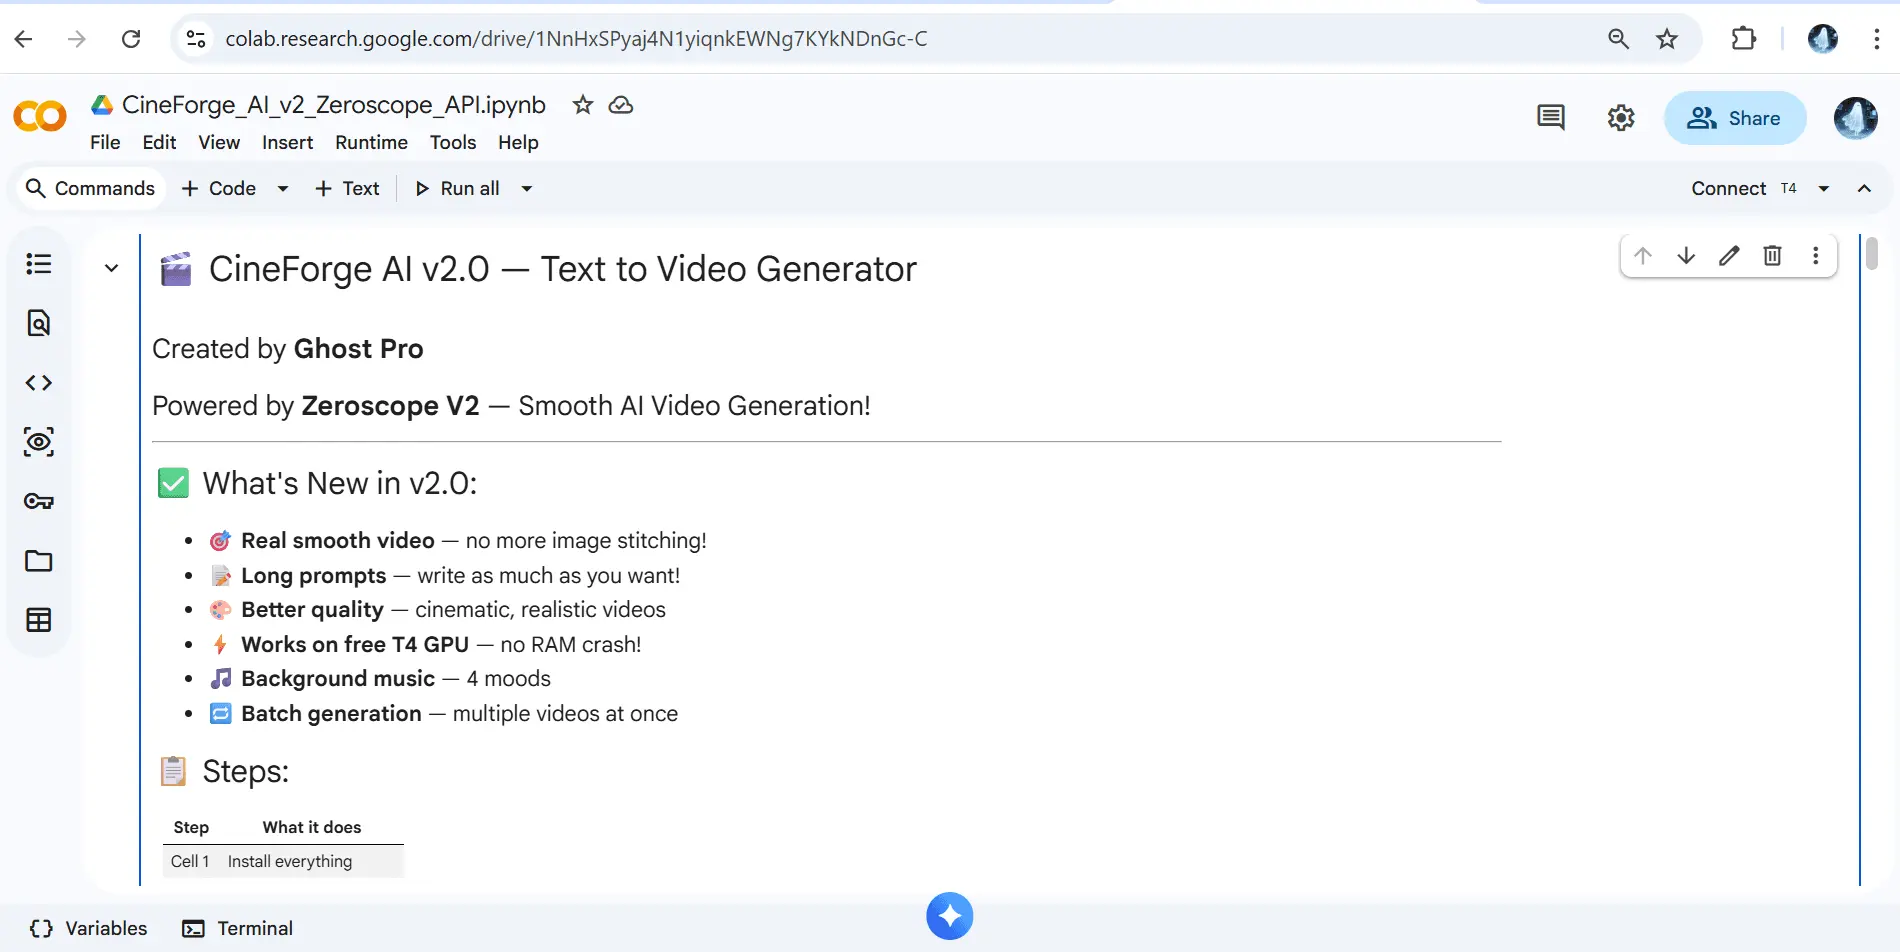Click the Google Drive icon beside title
The width and height of the screenshot is (1900, 952).
(x=102, y=105)
